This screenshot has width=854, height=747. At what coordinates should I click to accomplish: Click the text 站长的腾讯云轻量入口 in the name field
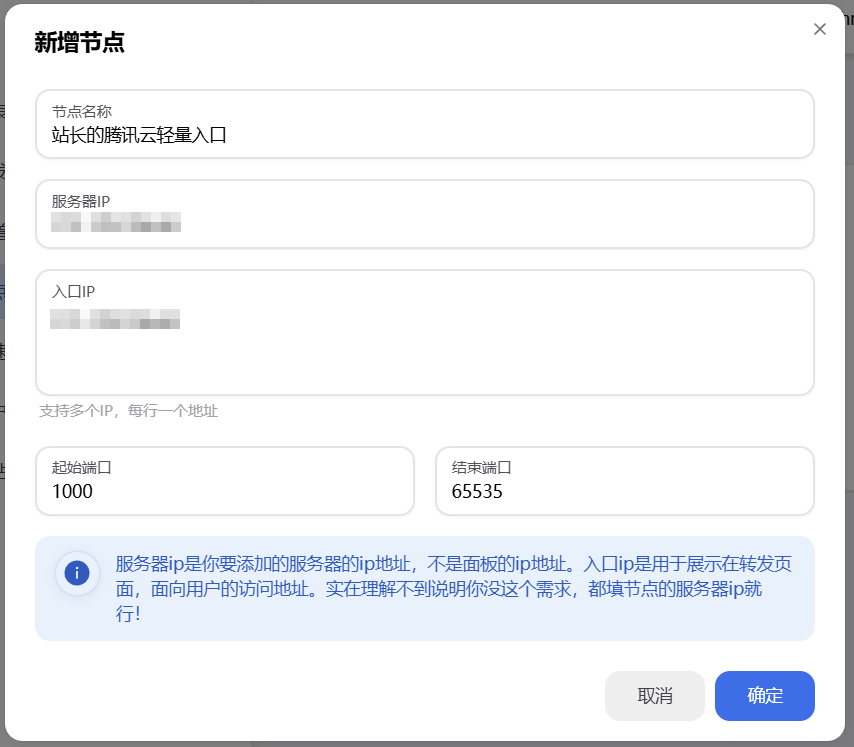[x=139, y=135]
